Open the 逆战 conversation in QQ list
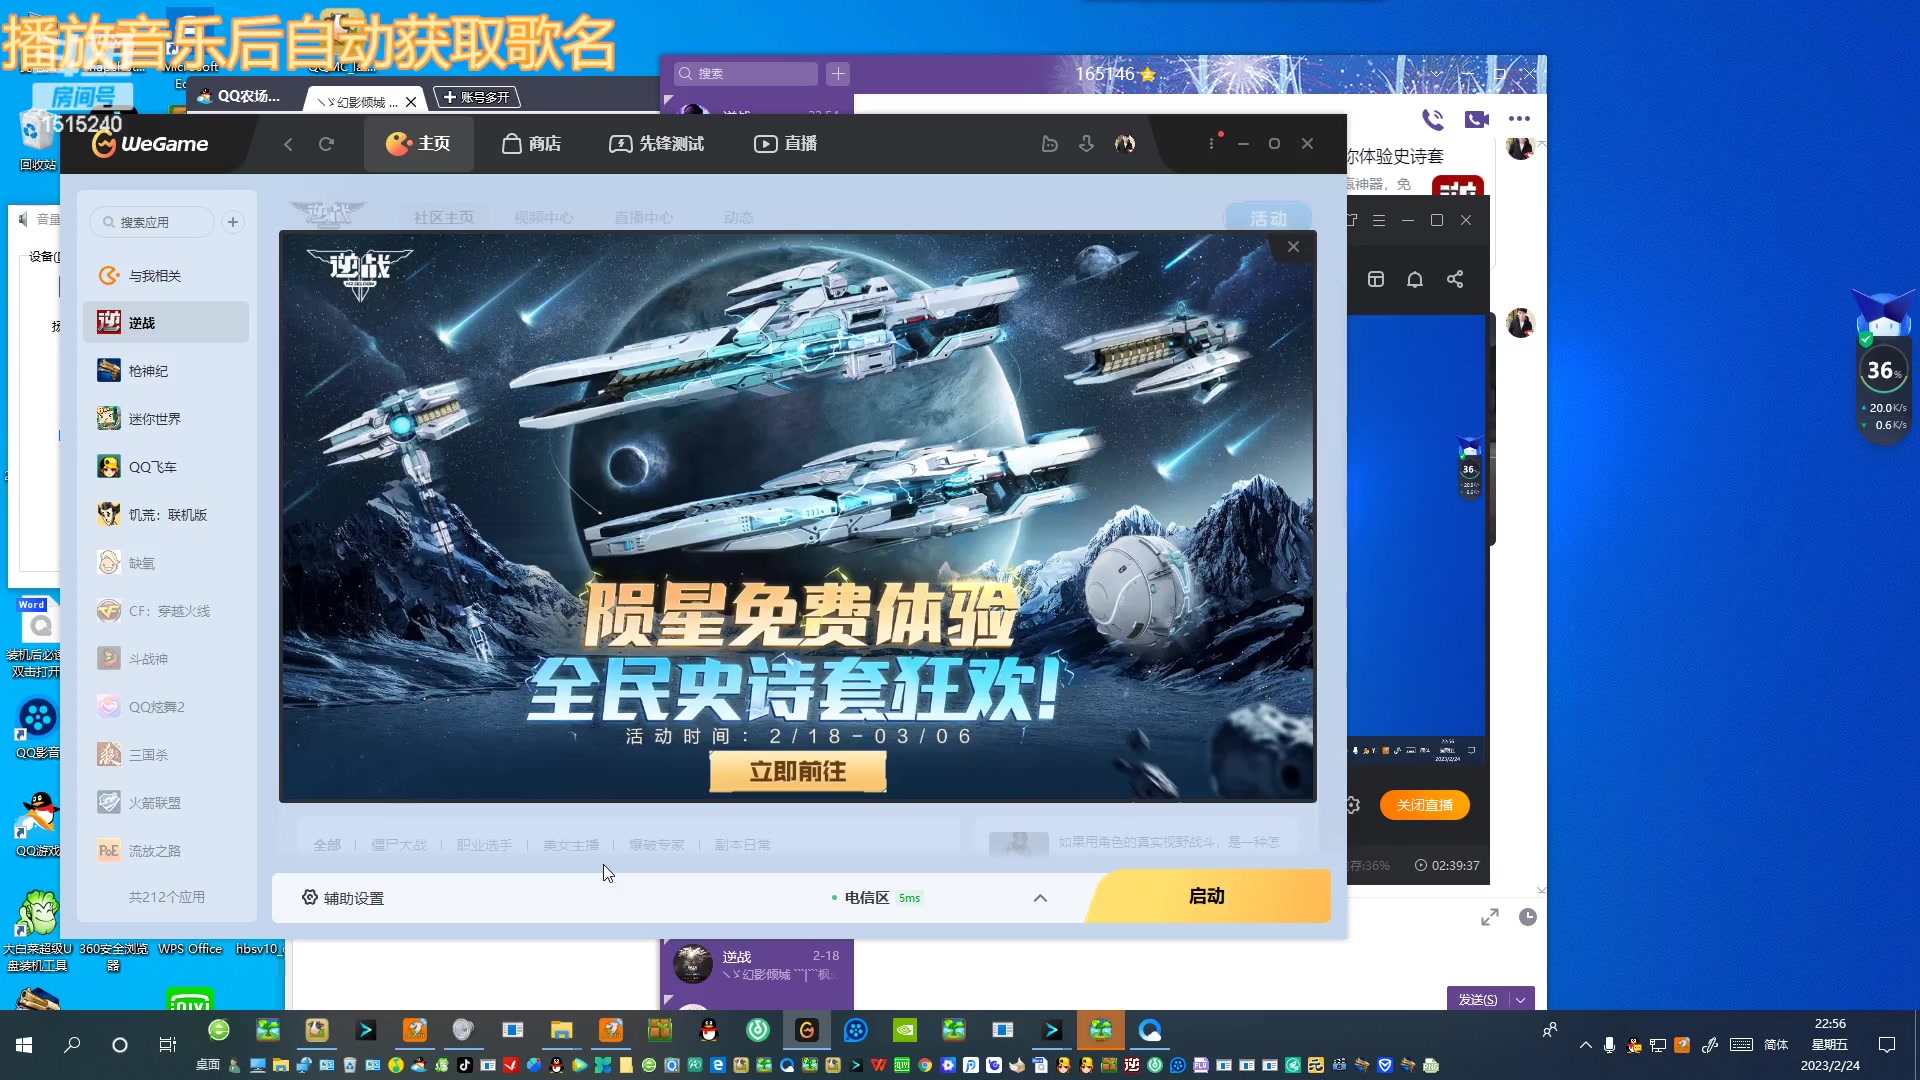This screenshot has height=1080, width=1920. tap(756, 965)
